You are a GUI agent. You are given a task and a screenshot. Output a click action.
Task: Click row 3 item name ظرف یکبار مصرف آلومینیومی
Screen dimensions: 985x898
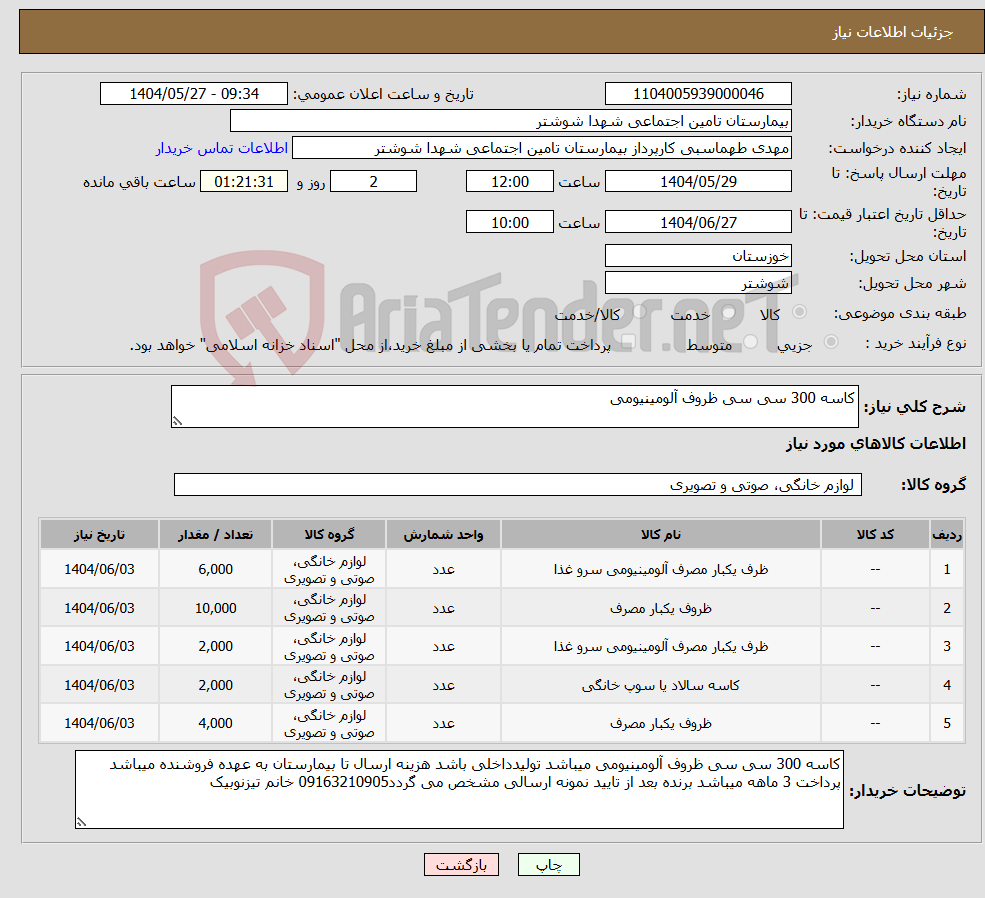(660, 646)
